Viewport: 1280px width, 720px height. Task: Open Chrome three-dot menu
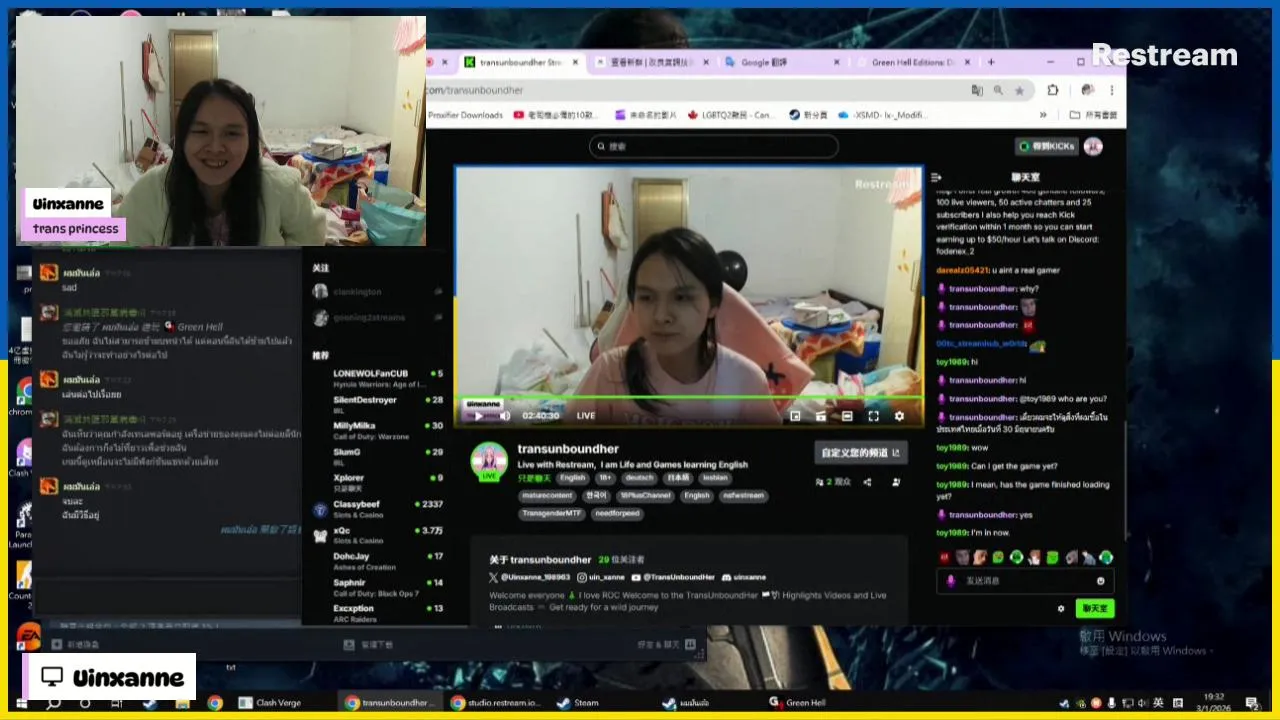pyautogui.click(x=1111, y=90)
